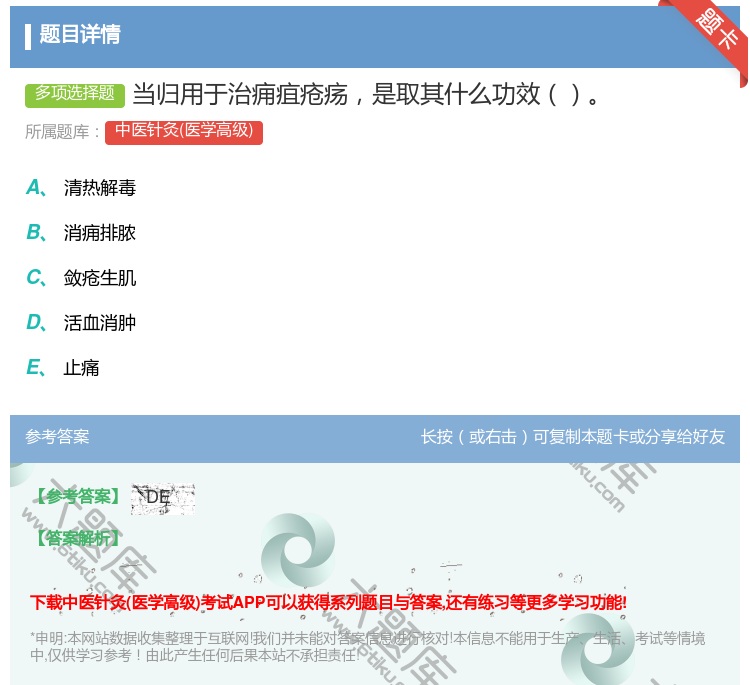
Task: Click the 题目详情 header title
Action: point(80,34)
